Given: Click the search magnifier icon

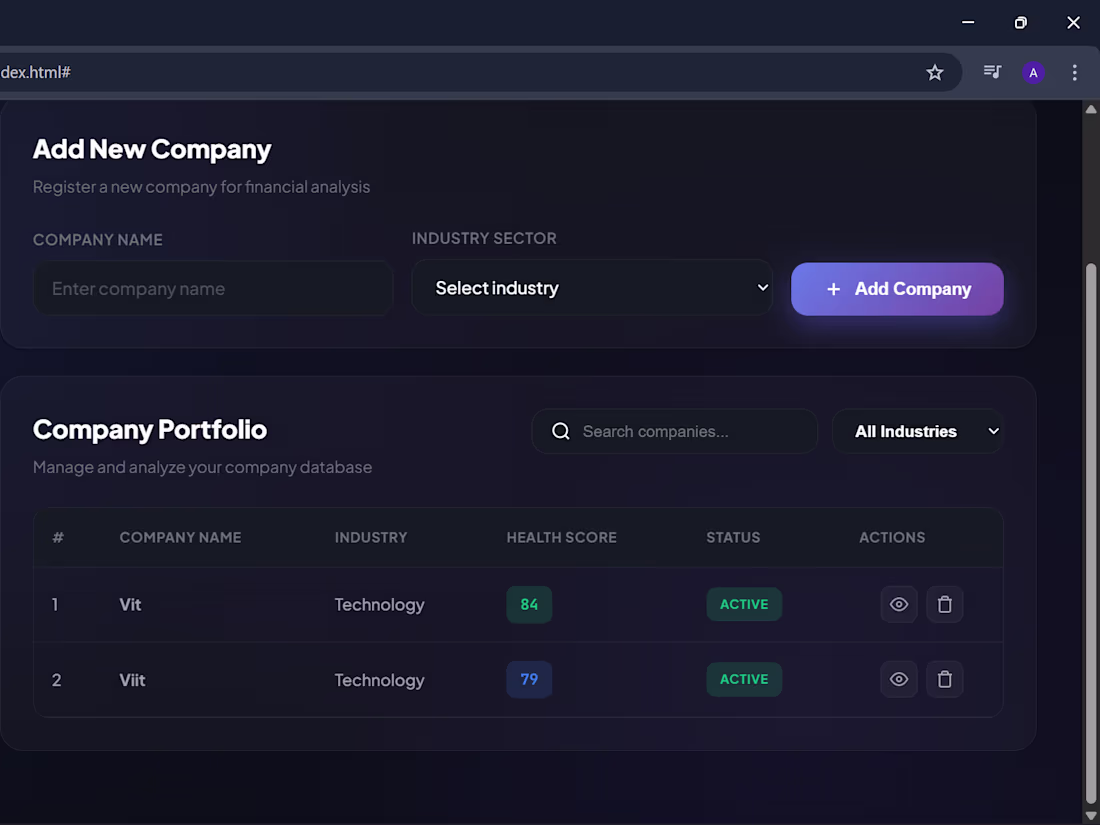Looking at the screenshot, I should click(561, 431).
